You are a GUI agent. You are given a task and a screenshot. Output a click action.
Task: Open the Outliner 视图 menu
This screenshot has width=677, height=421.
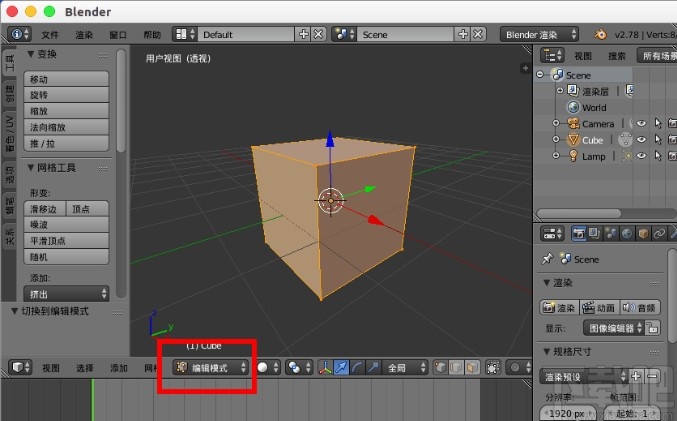pyautogui.click(x=582, y=56)
